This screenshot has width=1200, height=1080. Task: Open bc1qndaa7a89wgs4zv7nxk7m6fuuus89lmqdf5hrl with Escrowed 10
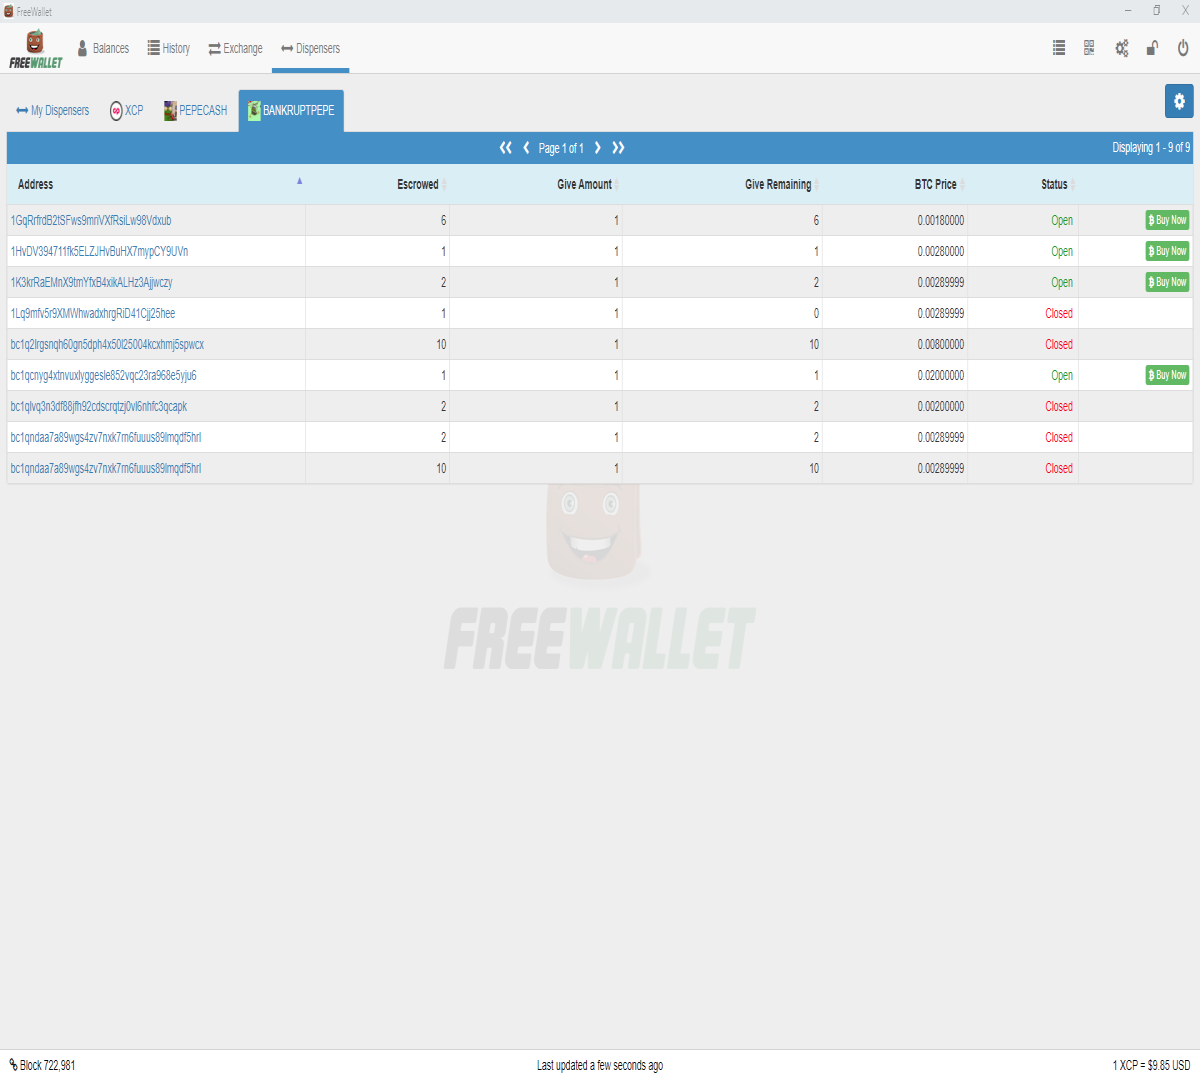(106, 468)
